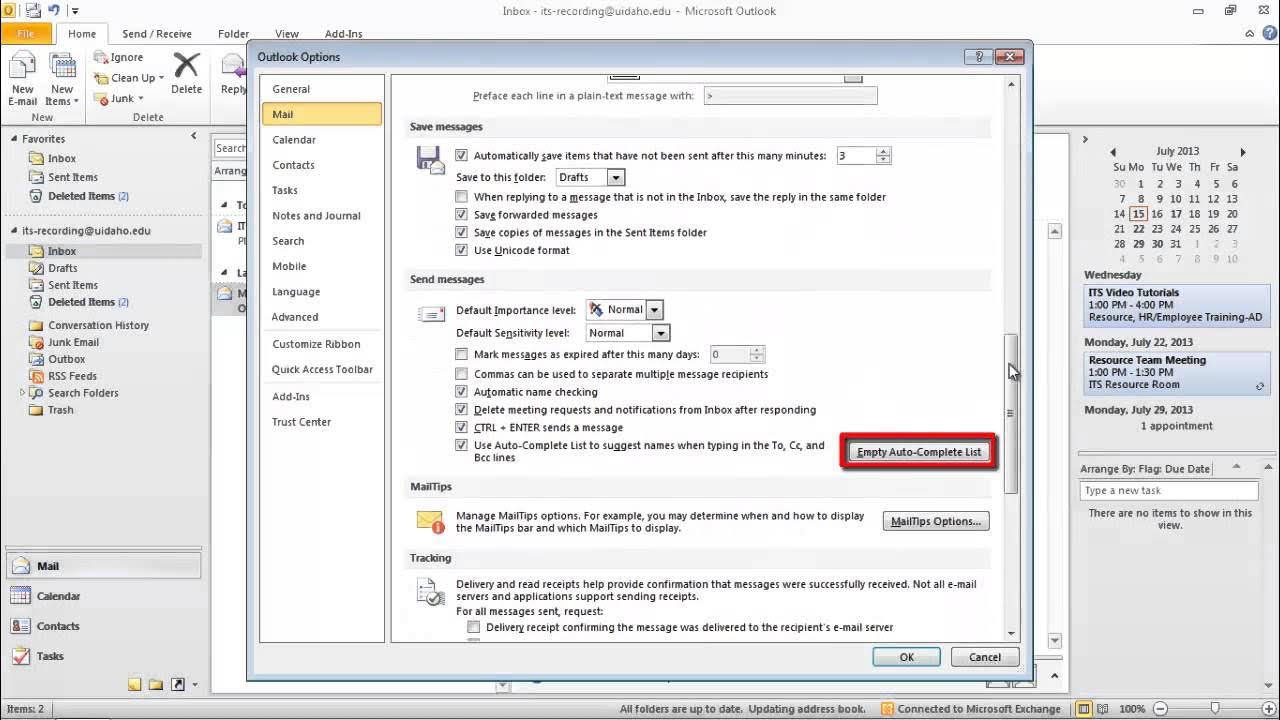
Task: Open Contacts module in navigation pane
Action: 104,626
